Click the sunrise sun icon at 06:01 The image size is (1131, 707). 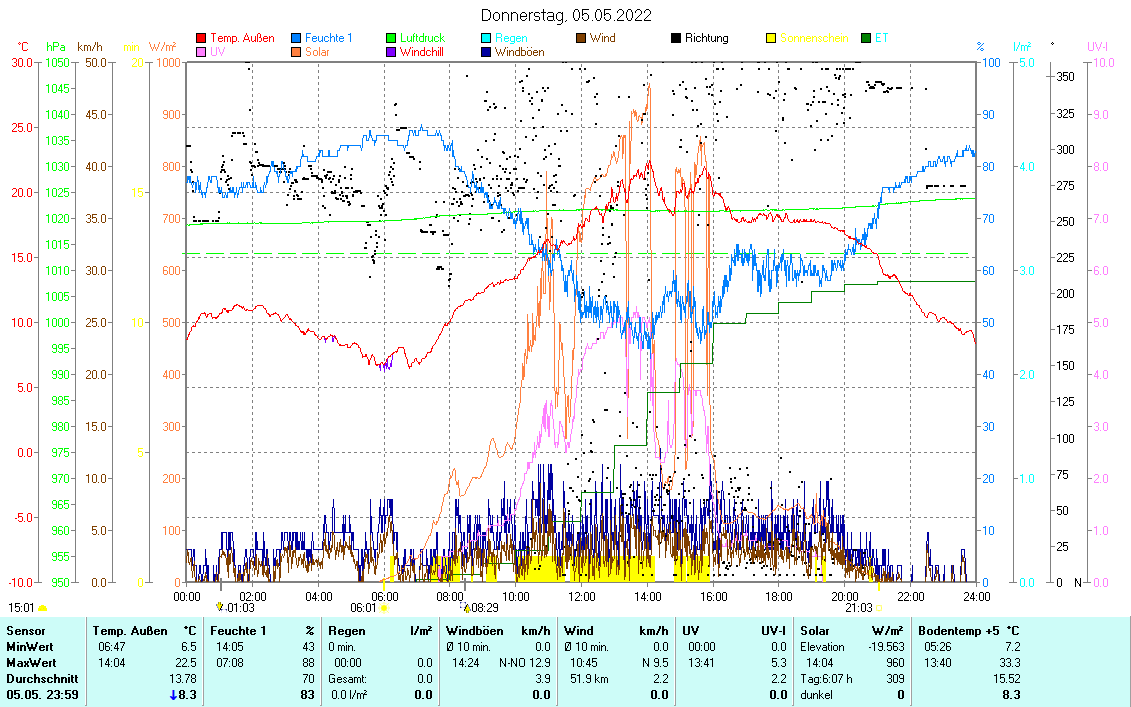pos(384,608)
